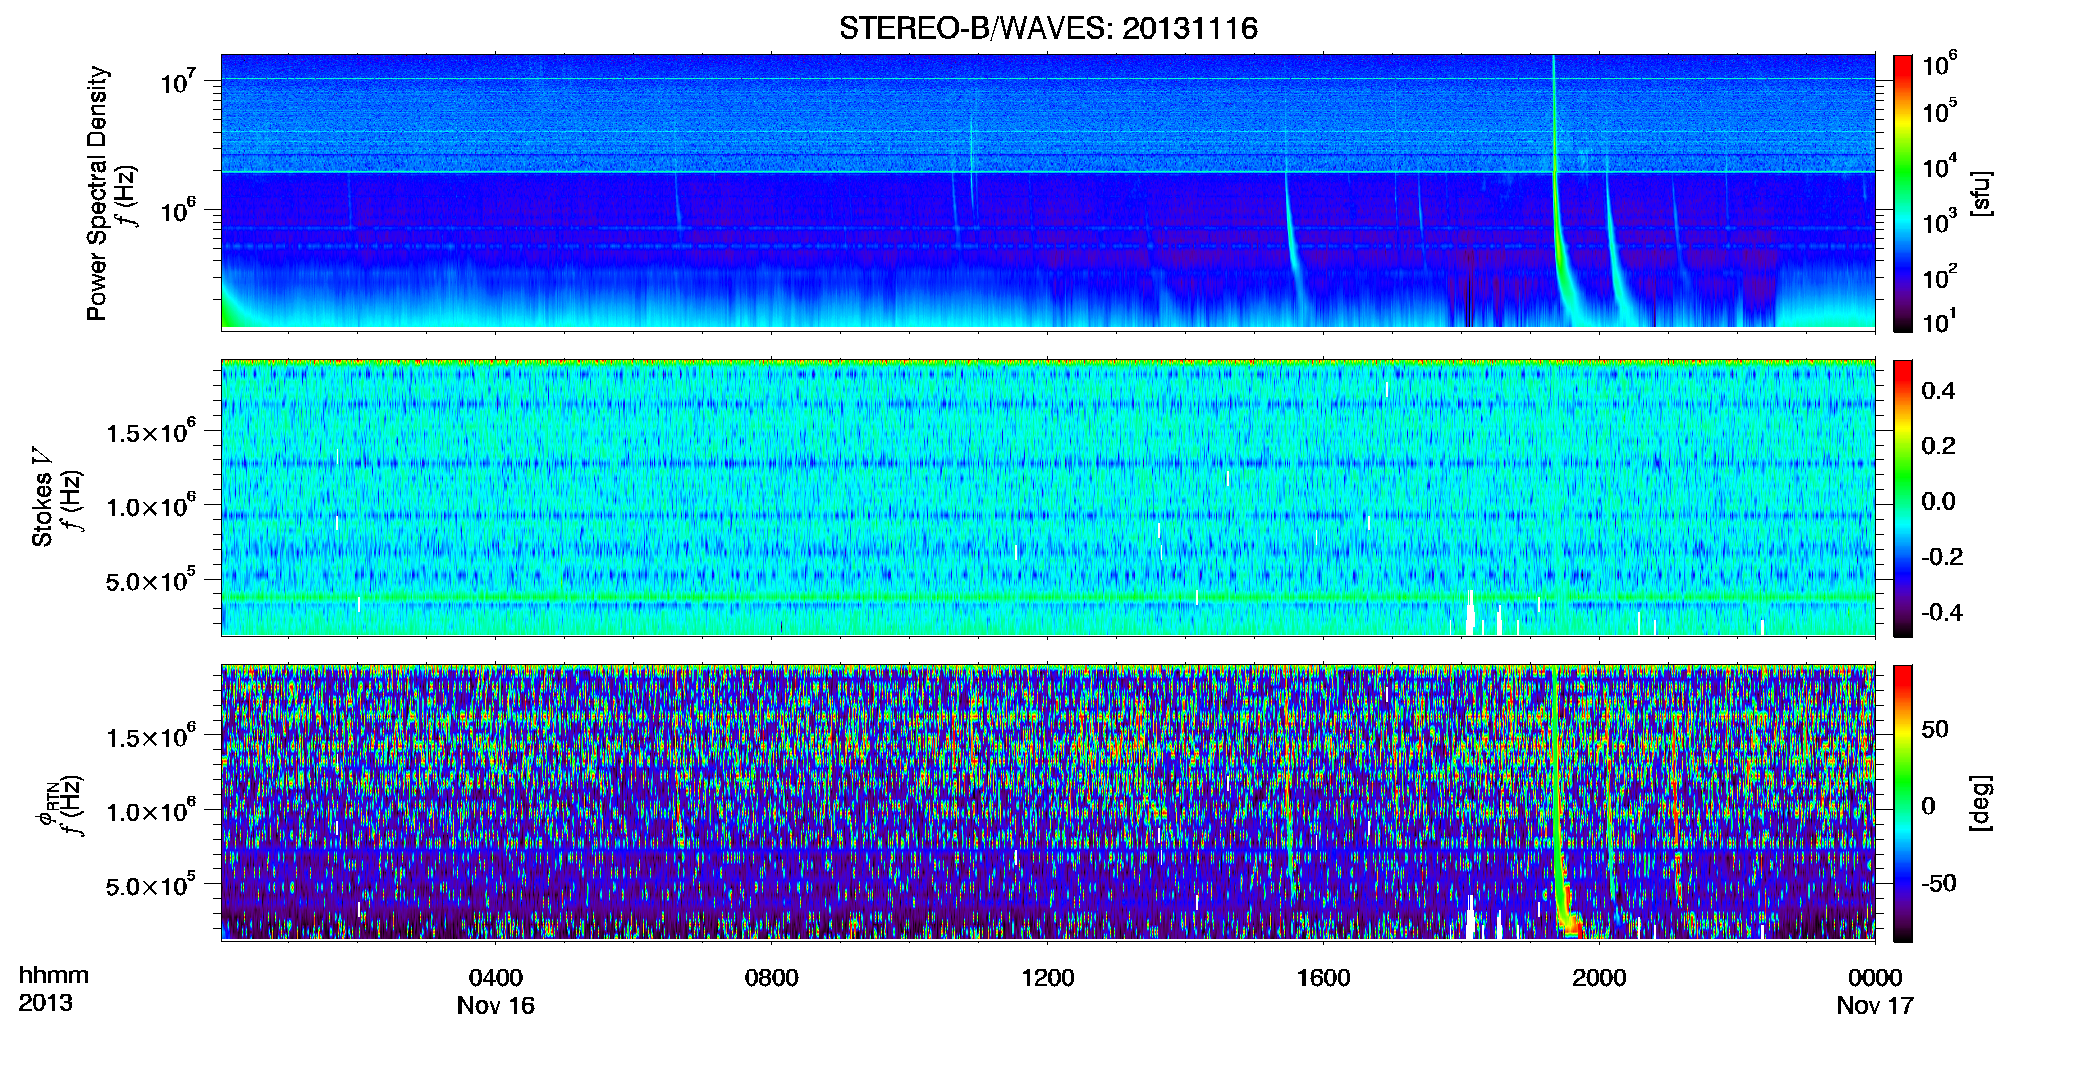
Task: Click the Nov 17 date label
Action: [1875, 1005]
